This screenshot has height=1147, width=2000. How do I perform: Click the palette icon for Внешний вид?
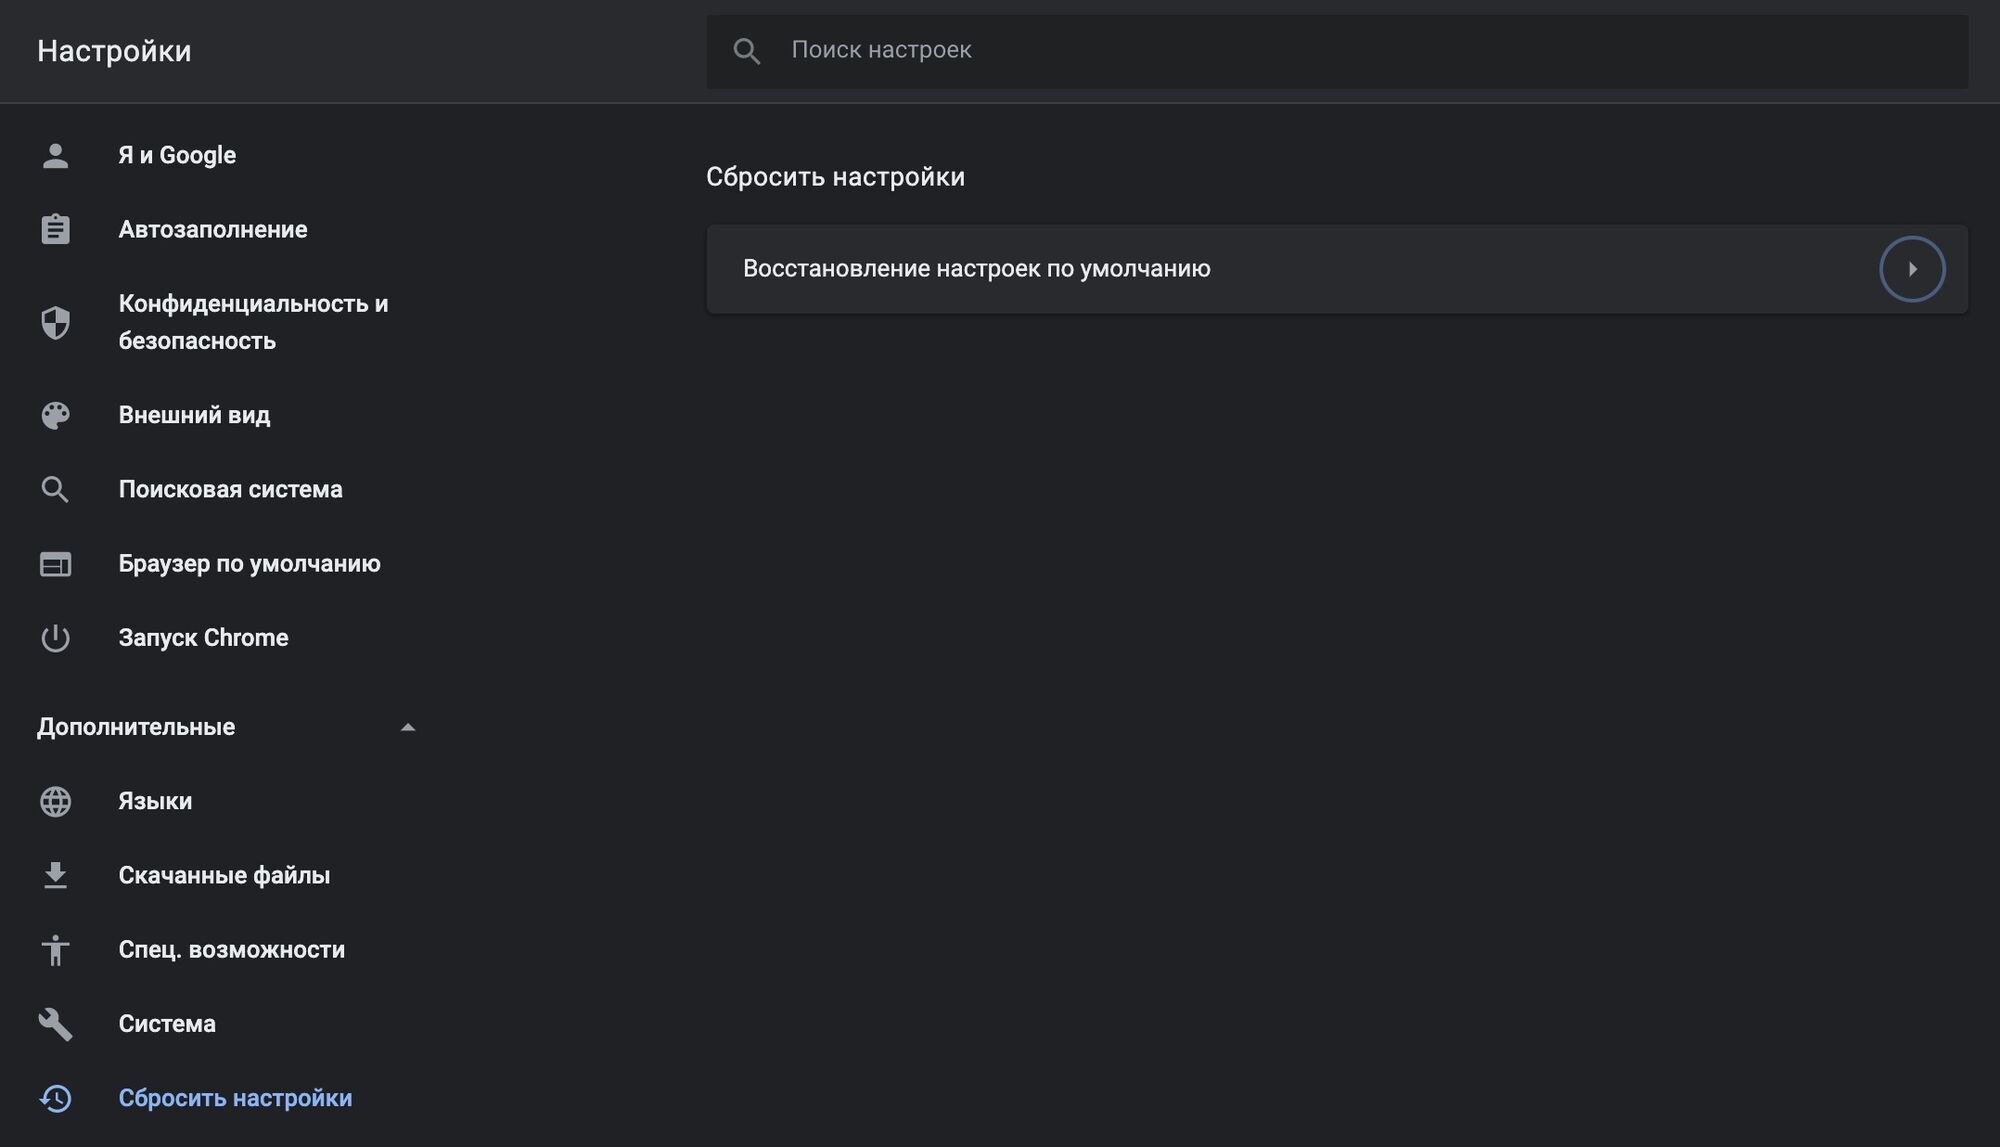click(55, 415)
